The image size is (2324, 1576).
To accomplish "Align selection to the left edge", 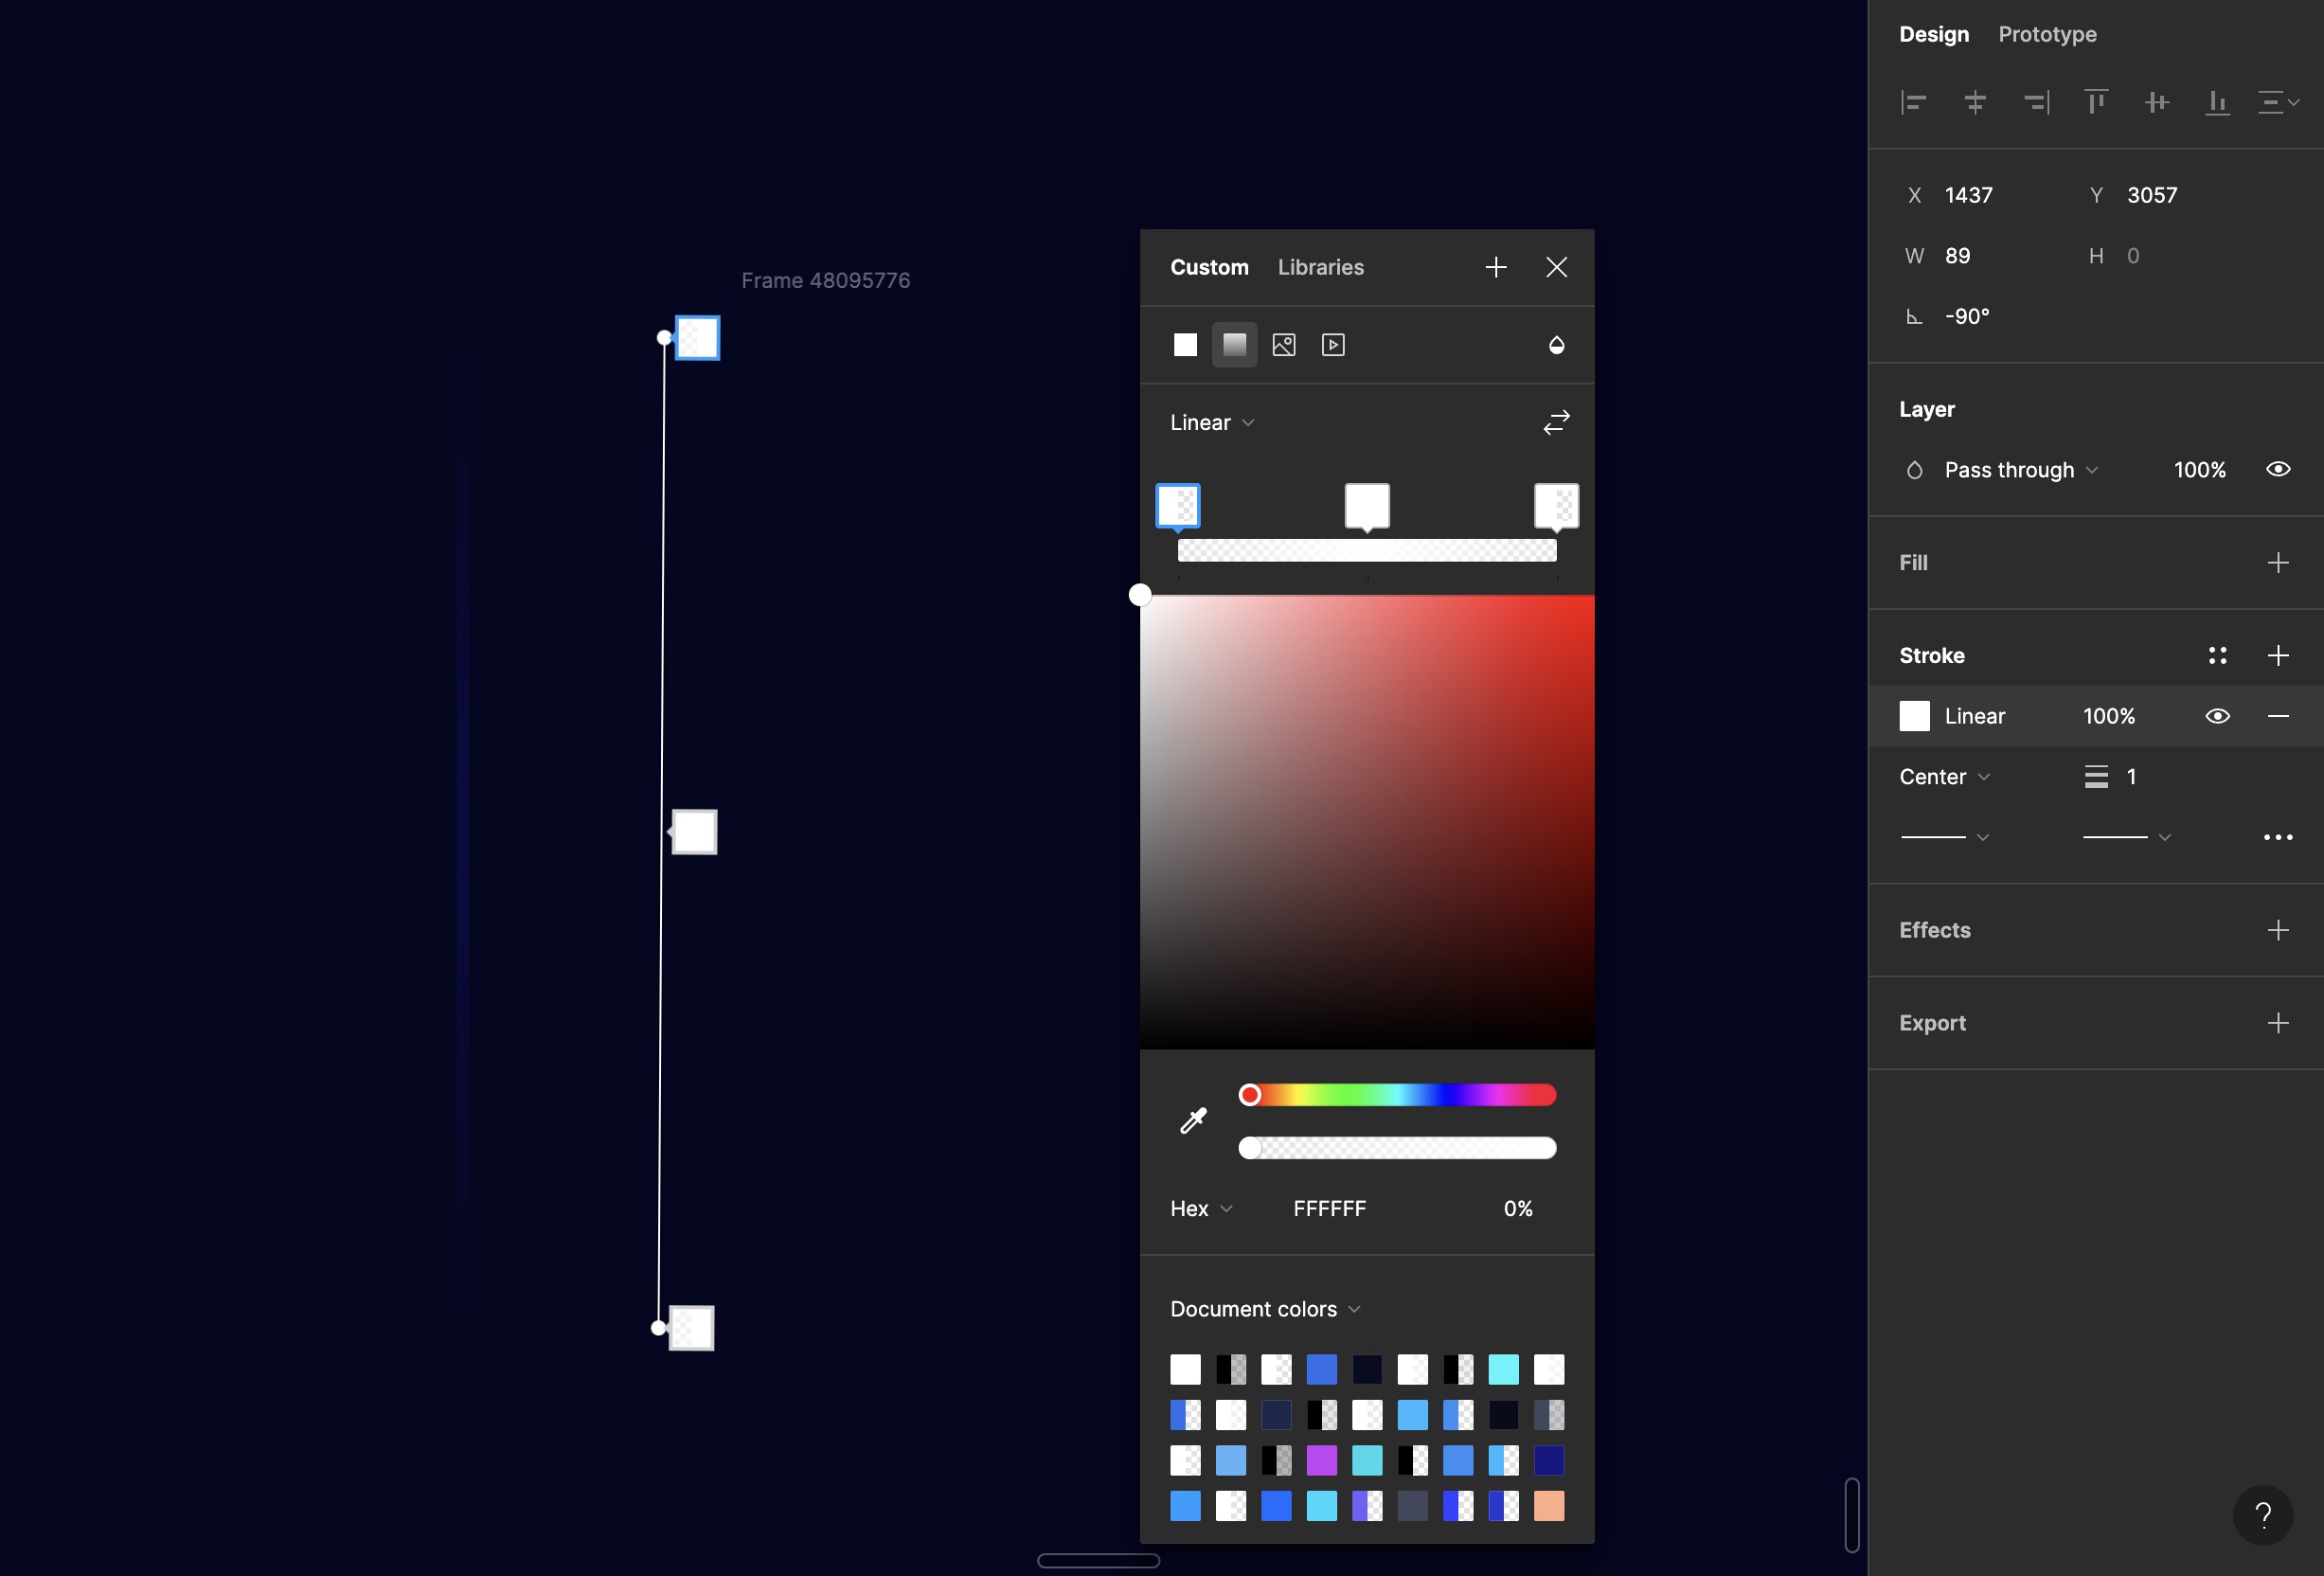I will [1914, 102].
